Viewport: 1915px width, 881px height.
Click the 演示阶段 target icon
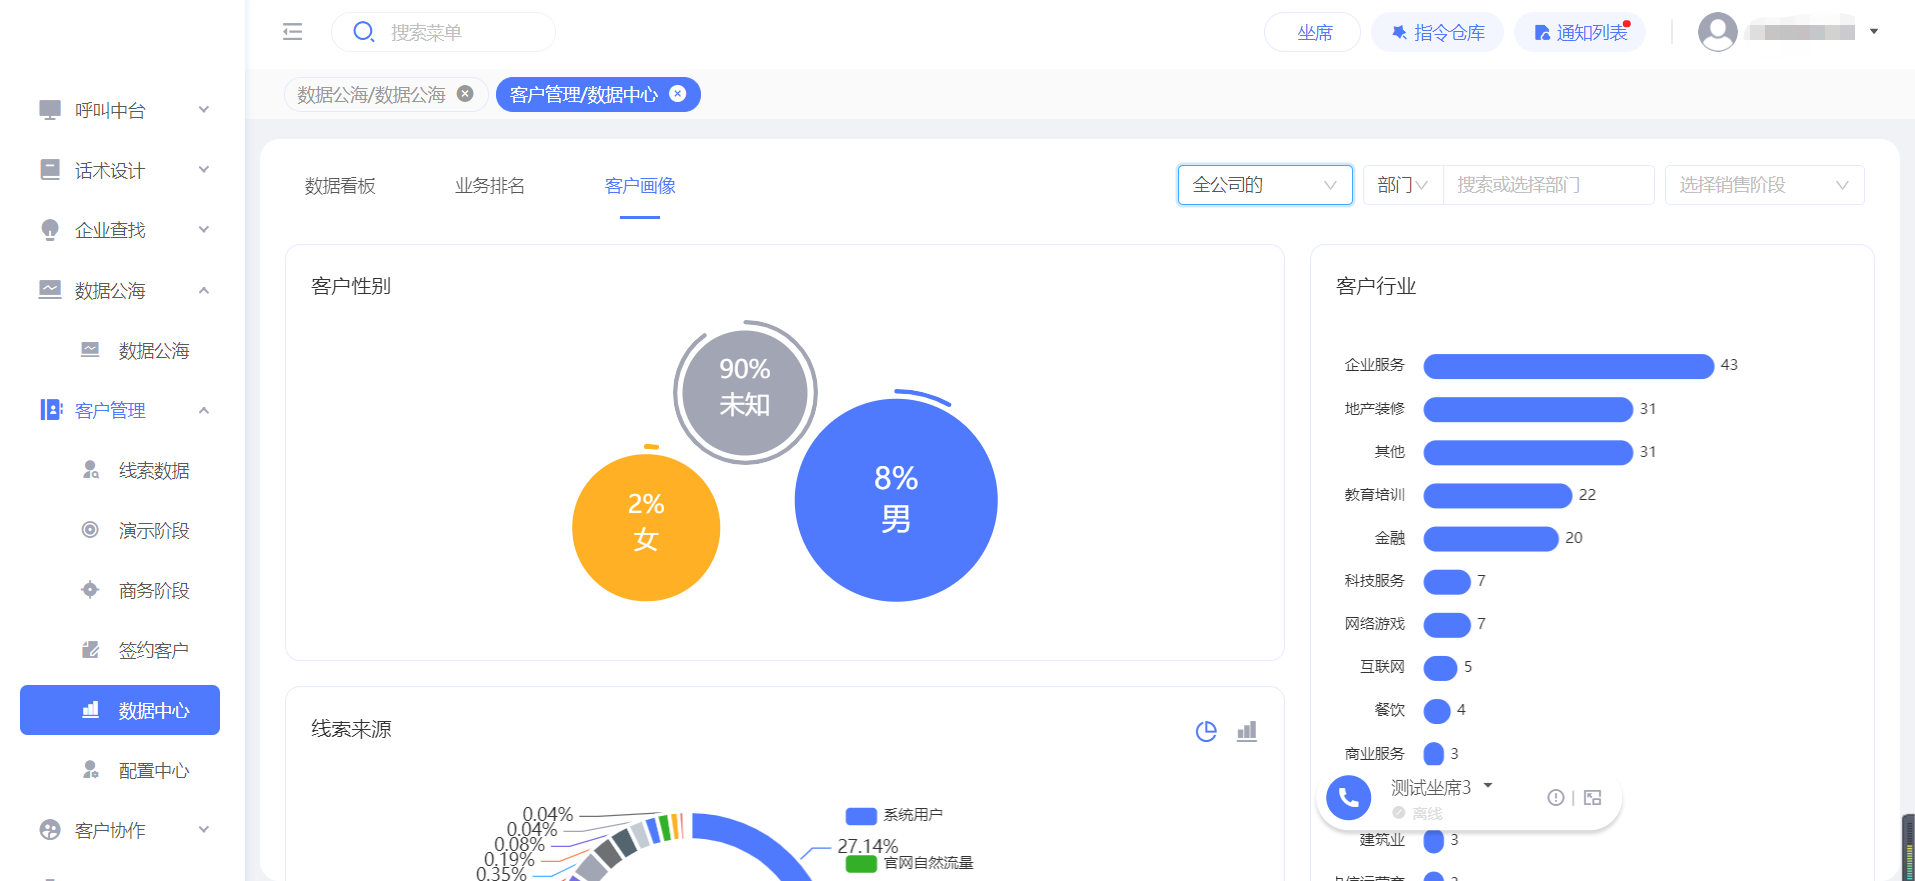click(x=90, y=530)
